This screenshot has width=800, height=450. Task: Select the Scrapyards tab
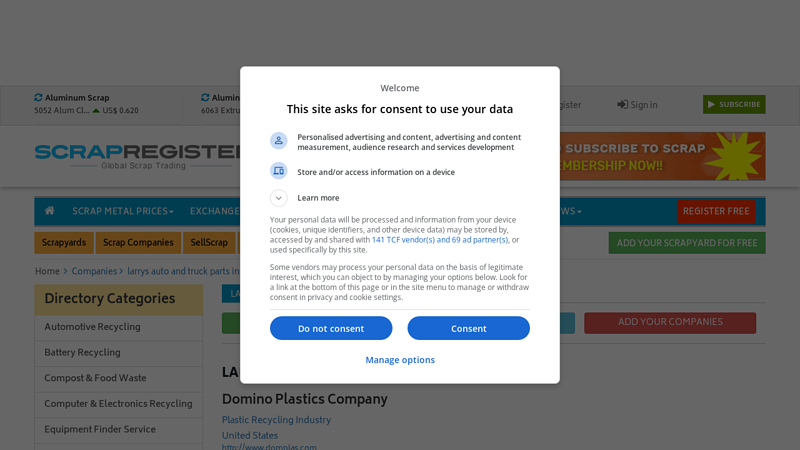pyautogui.click(x=64, y=242)
